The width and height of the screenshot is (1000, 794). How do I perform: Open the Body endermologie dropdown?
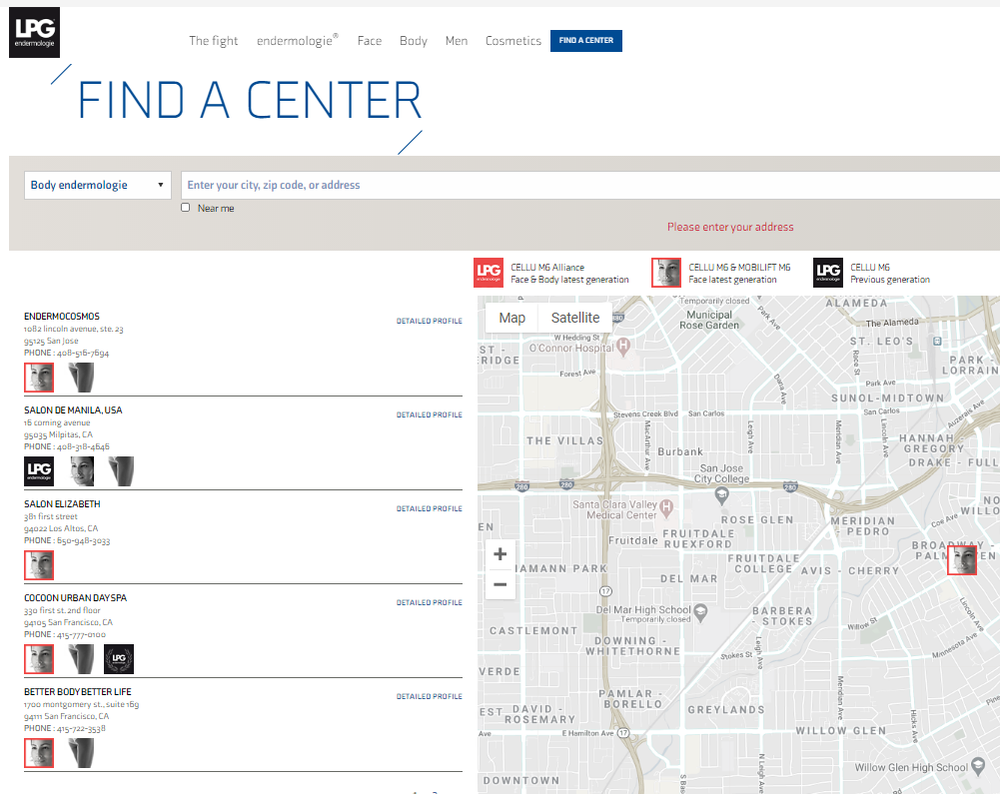pyautogui.click(x=97, y=185)
